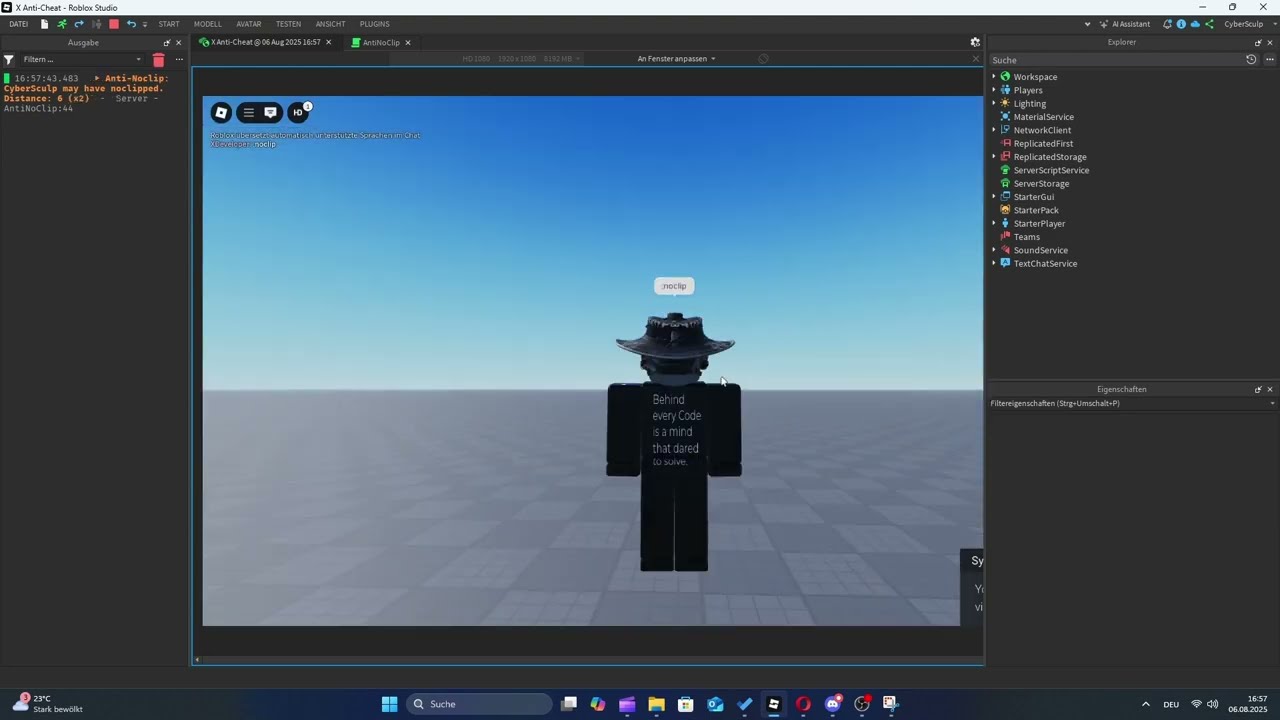Stop the playtest with the red square
This screenshot has width=1280, height=720.
tap(113, 24)
